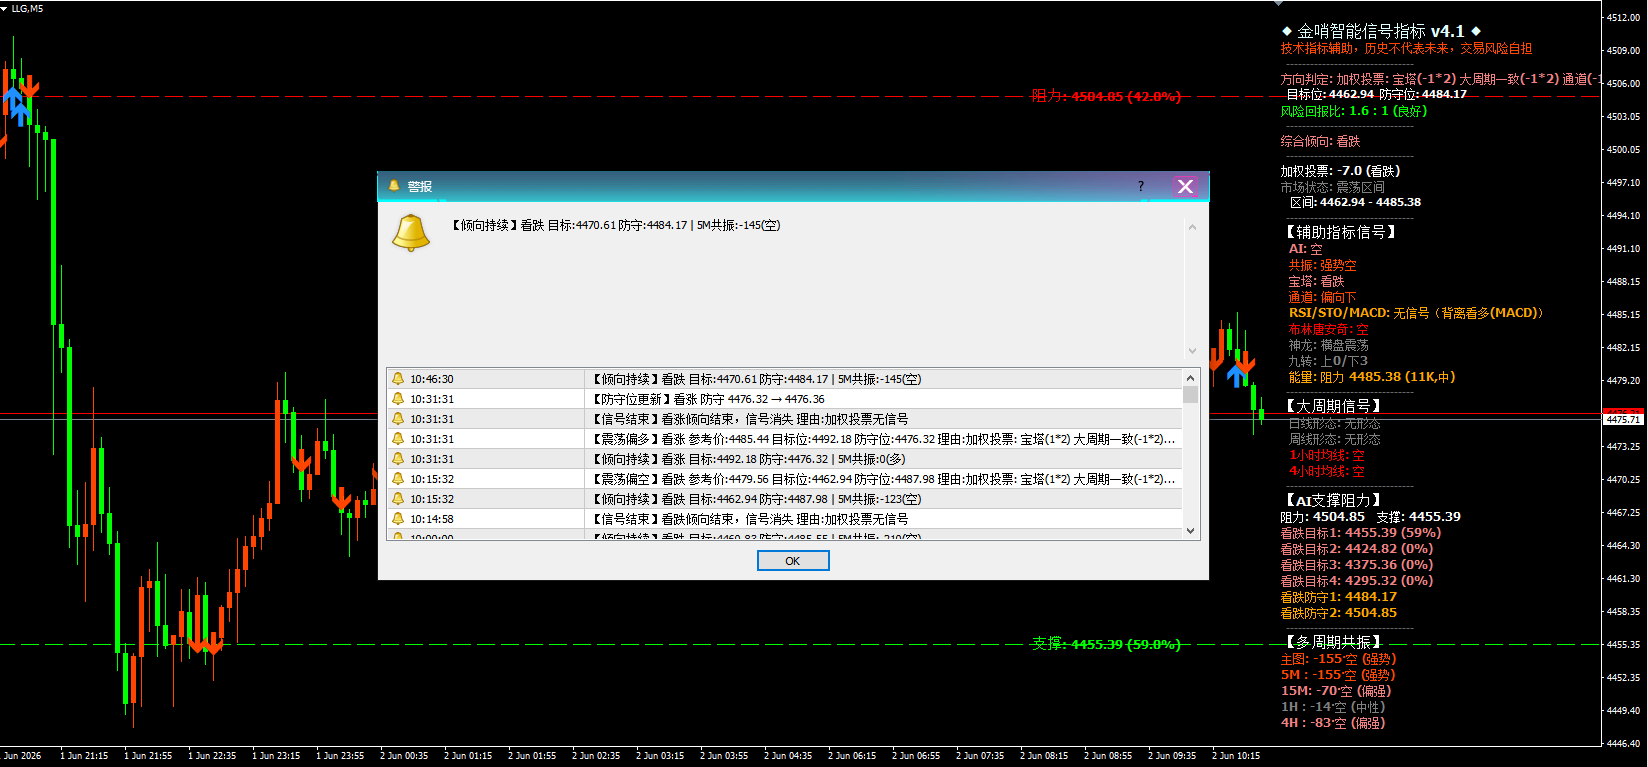This screenshot has height=767, width=1648.
Task: Select list message 倾向持续 看跌 目标:4470.61 with -145(空)
Action: 757,379
